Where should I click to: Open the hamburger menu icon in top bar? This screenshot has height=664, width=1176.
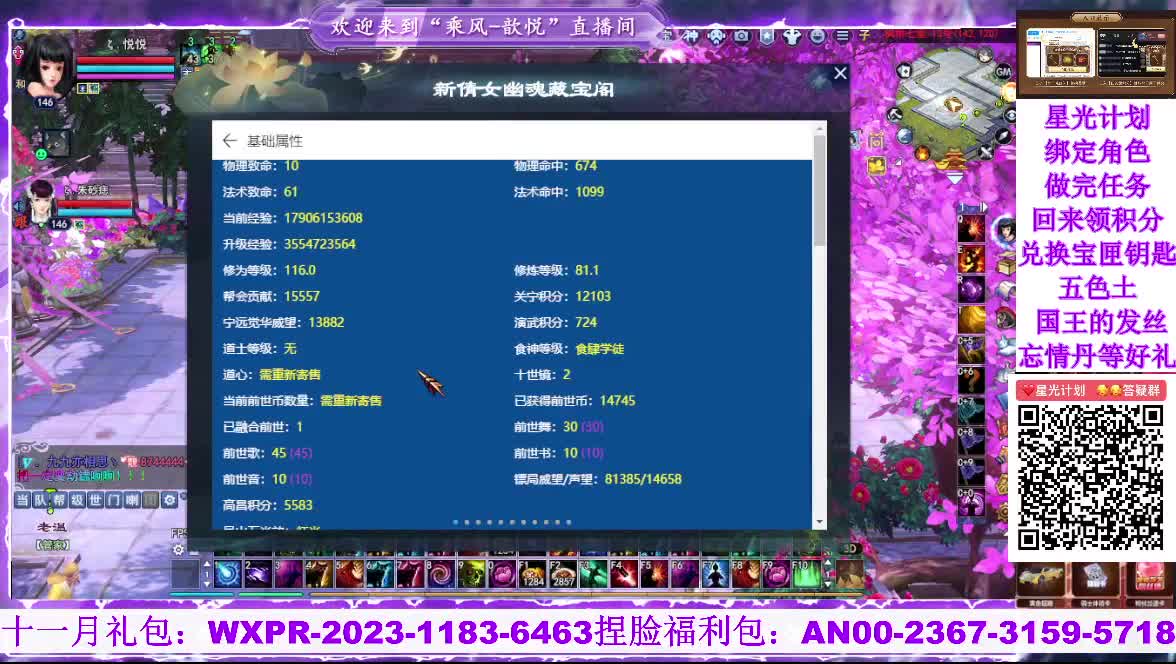(x=842, y=35)
